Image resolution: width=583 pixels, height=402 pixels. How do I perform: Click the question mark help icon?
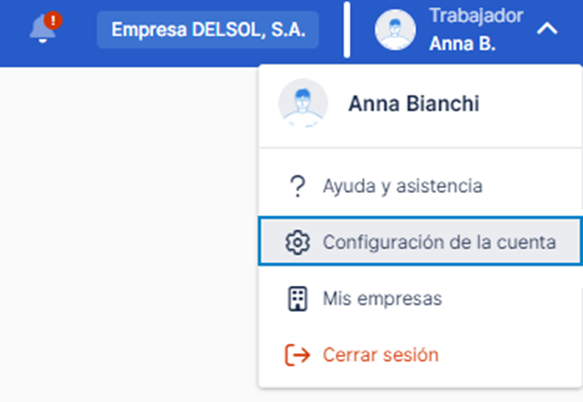click(297, 186)
